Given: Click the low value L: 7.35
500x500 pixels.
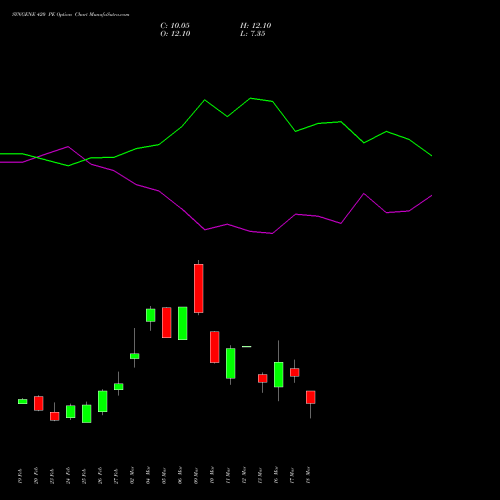Looking at the screenshot, I should [x=253, y=34].
